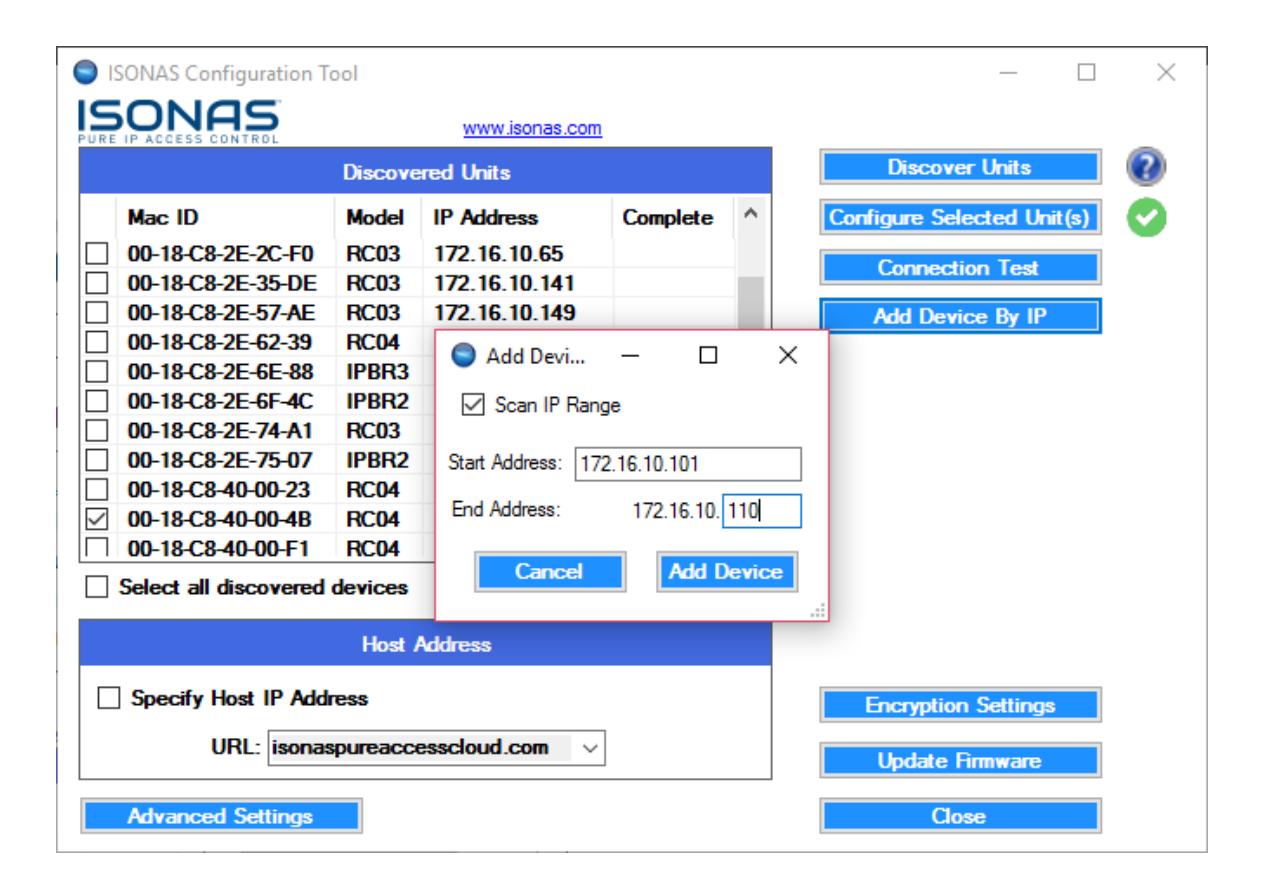Click the Complete column header
The width and height of the screenshot is (1263, 893).
coord(668,217)
